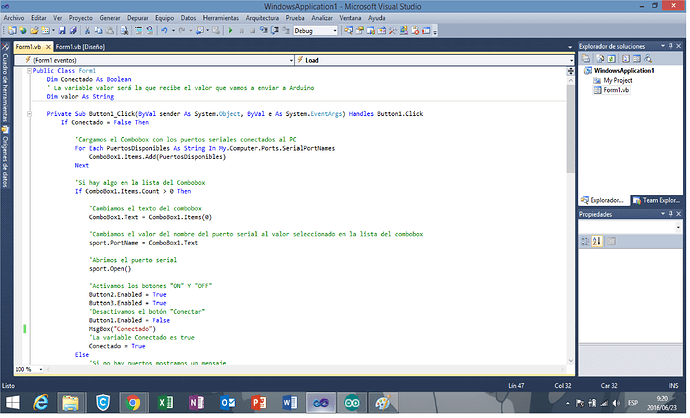Undo last action with the blue arrow
690x418 pixels.
(x=164, y=31)
